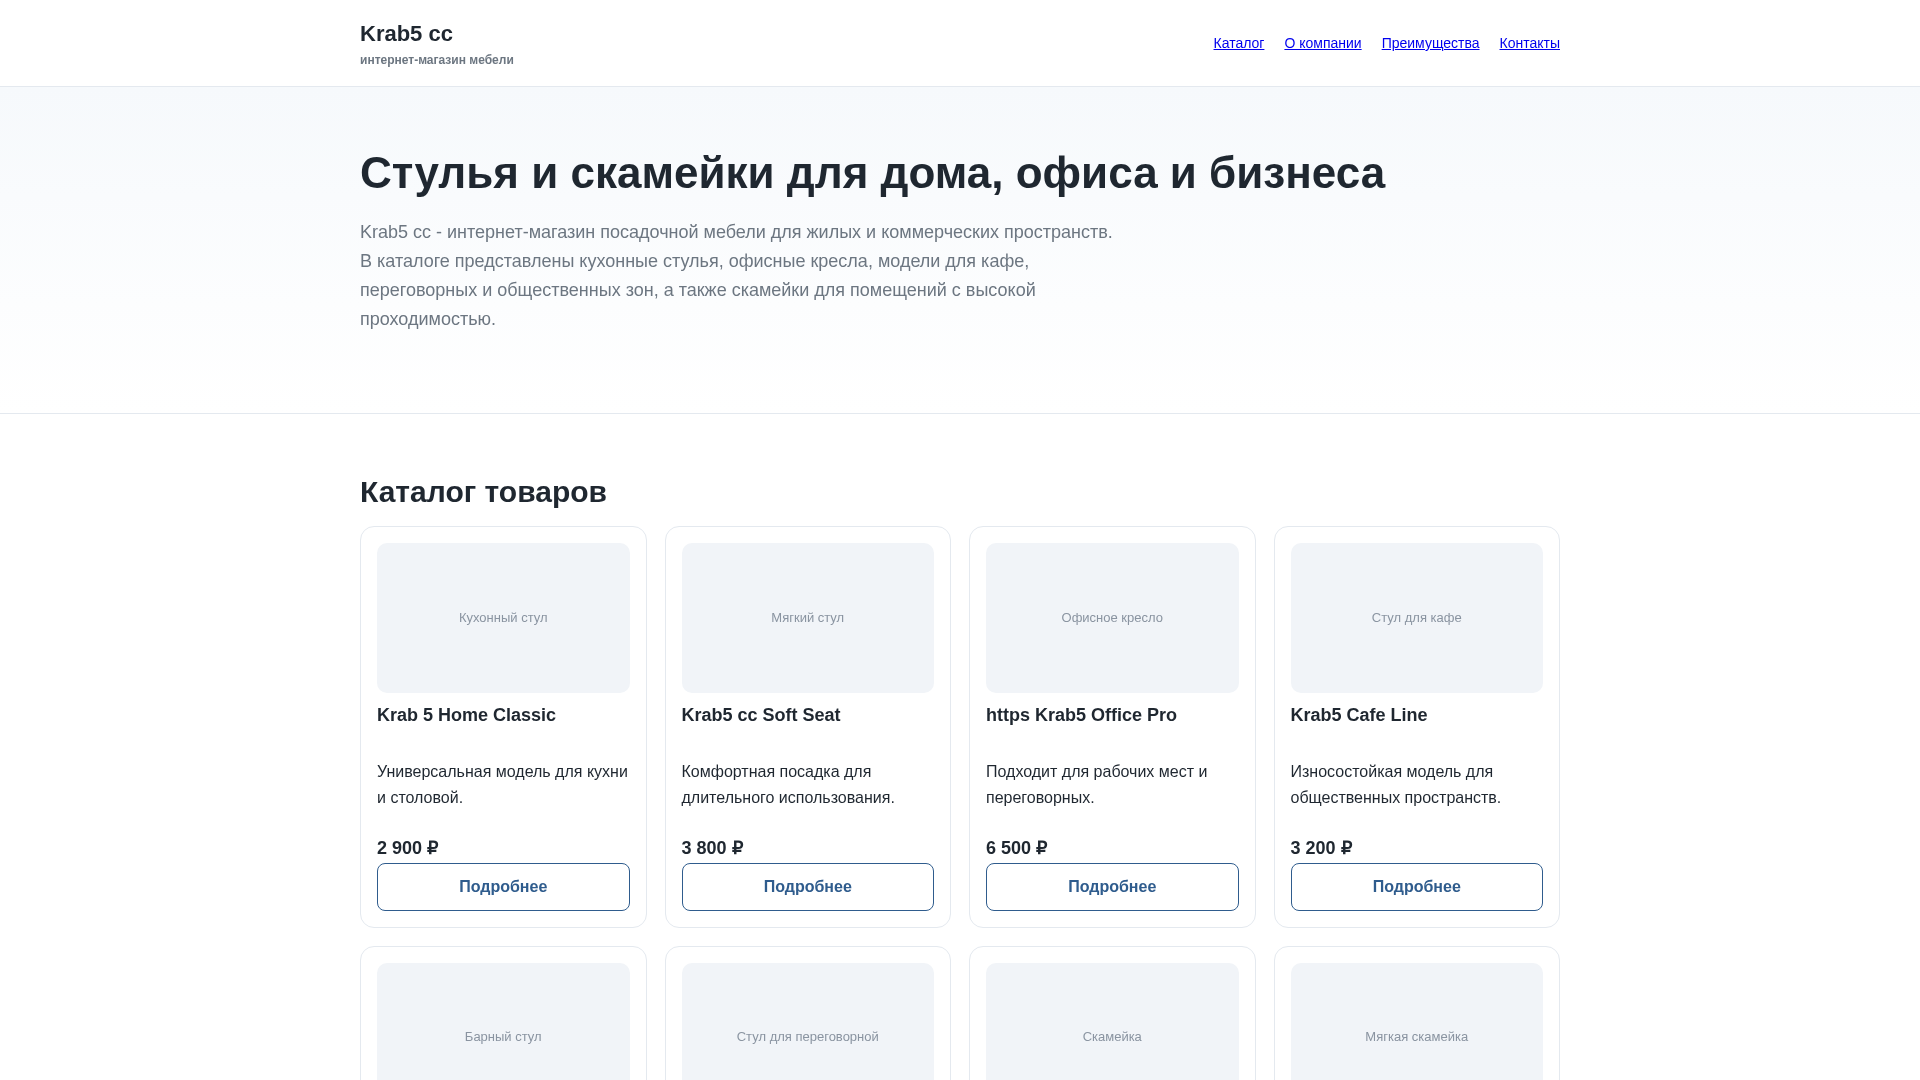The width and height of the screenshot is (1920, 1080).
Task: Open the Стул для переговорной product image
Action: click(x=807, y=1036)
